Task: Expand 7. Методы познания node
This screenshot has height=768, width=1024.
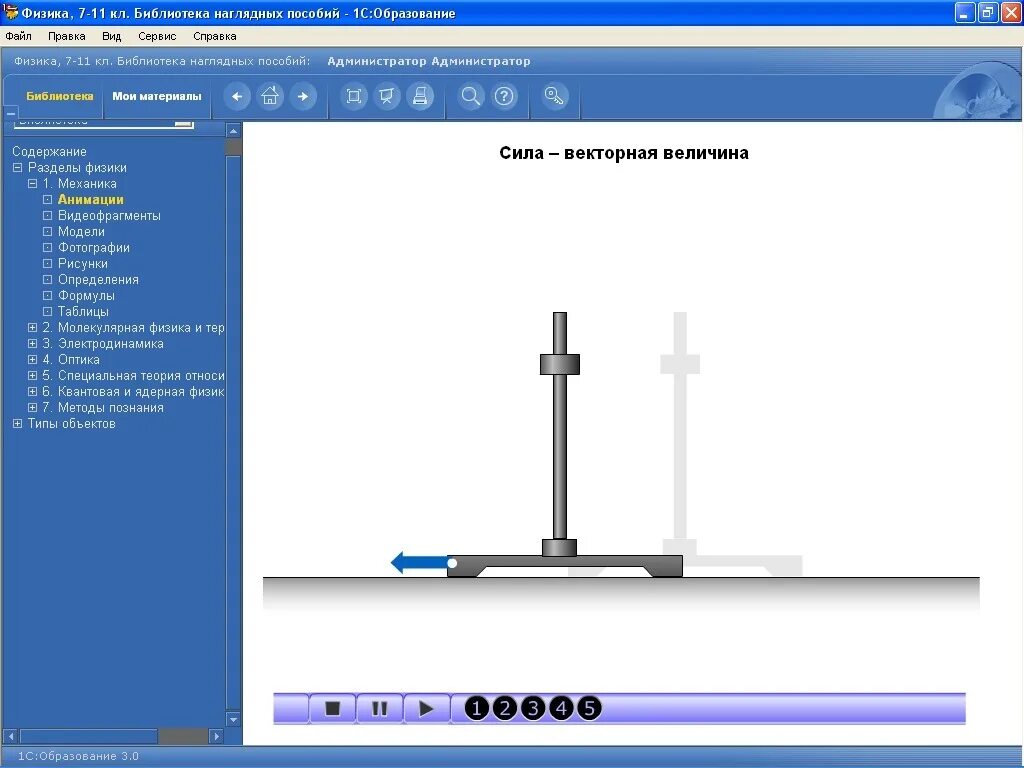Action: 32,408
